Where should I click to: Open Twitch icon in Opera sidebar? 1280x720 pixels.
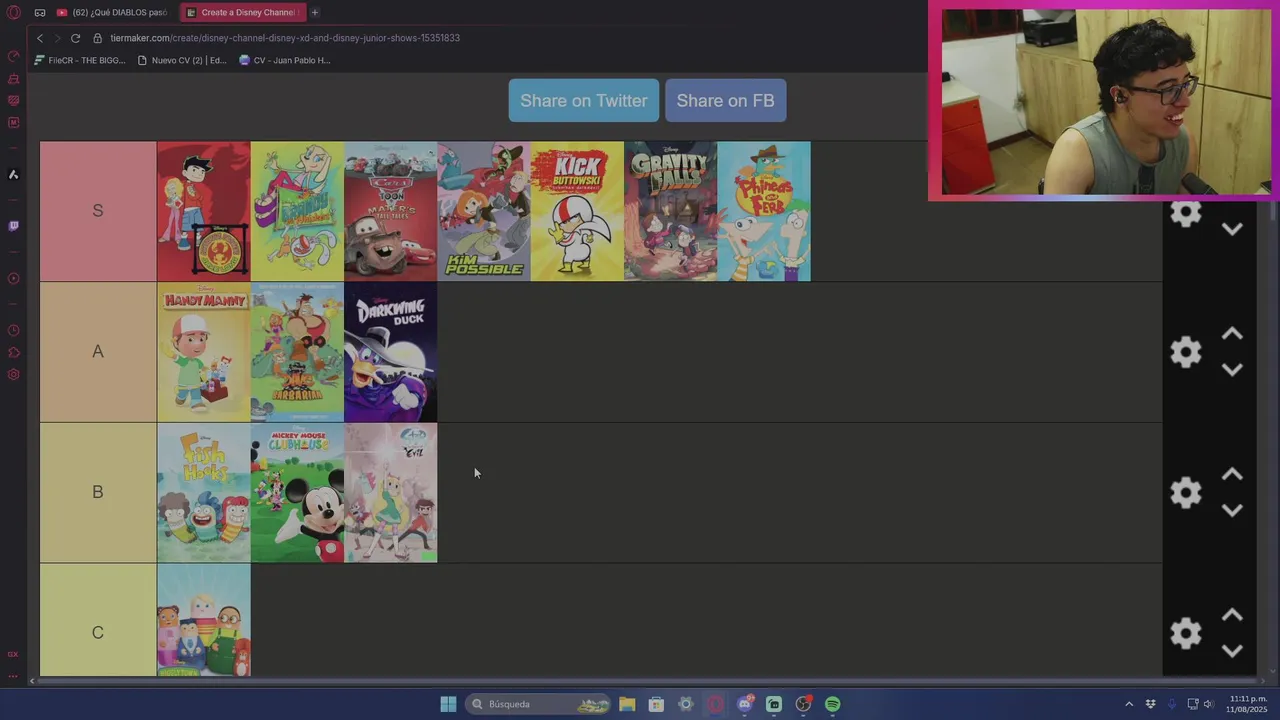[13, 226]
